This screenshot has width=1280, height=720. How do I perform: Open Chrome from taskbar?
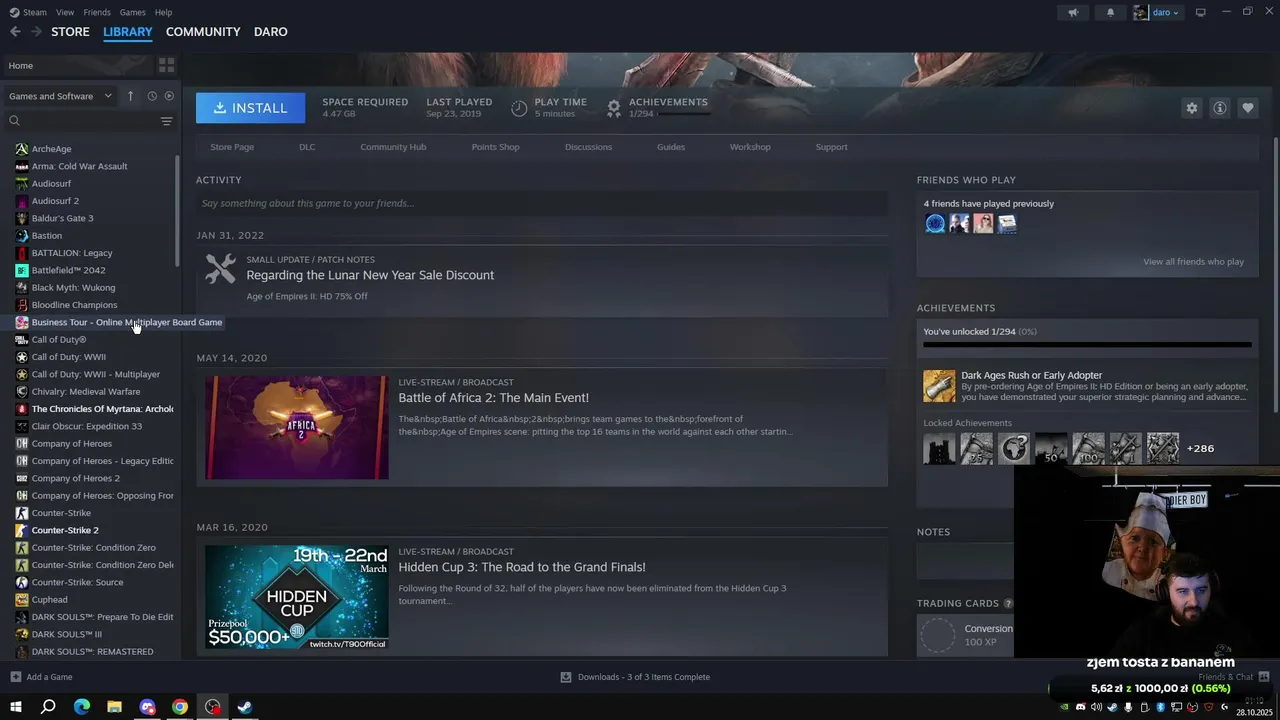(x=180, y=707)
